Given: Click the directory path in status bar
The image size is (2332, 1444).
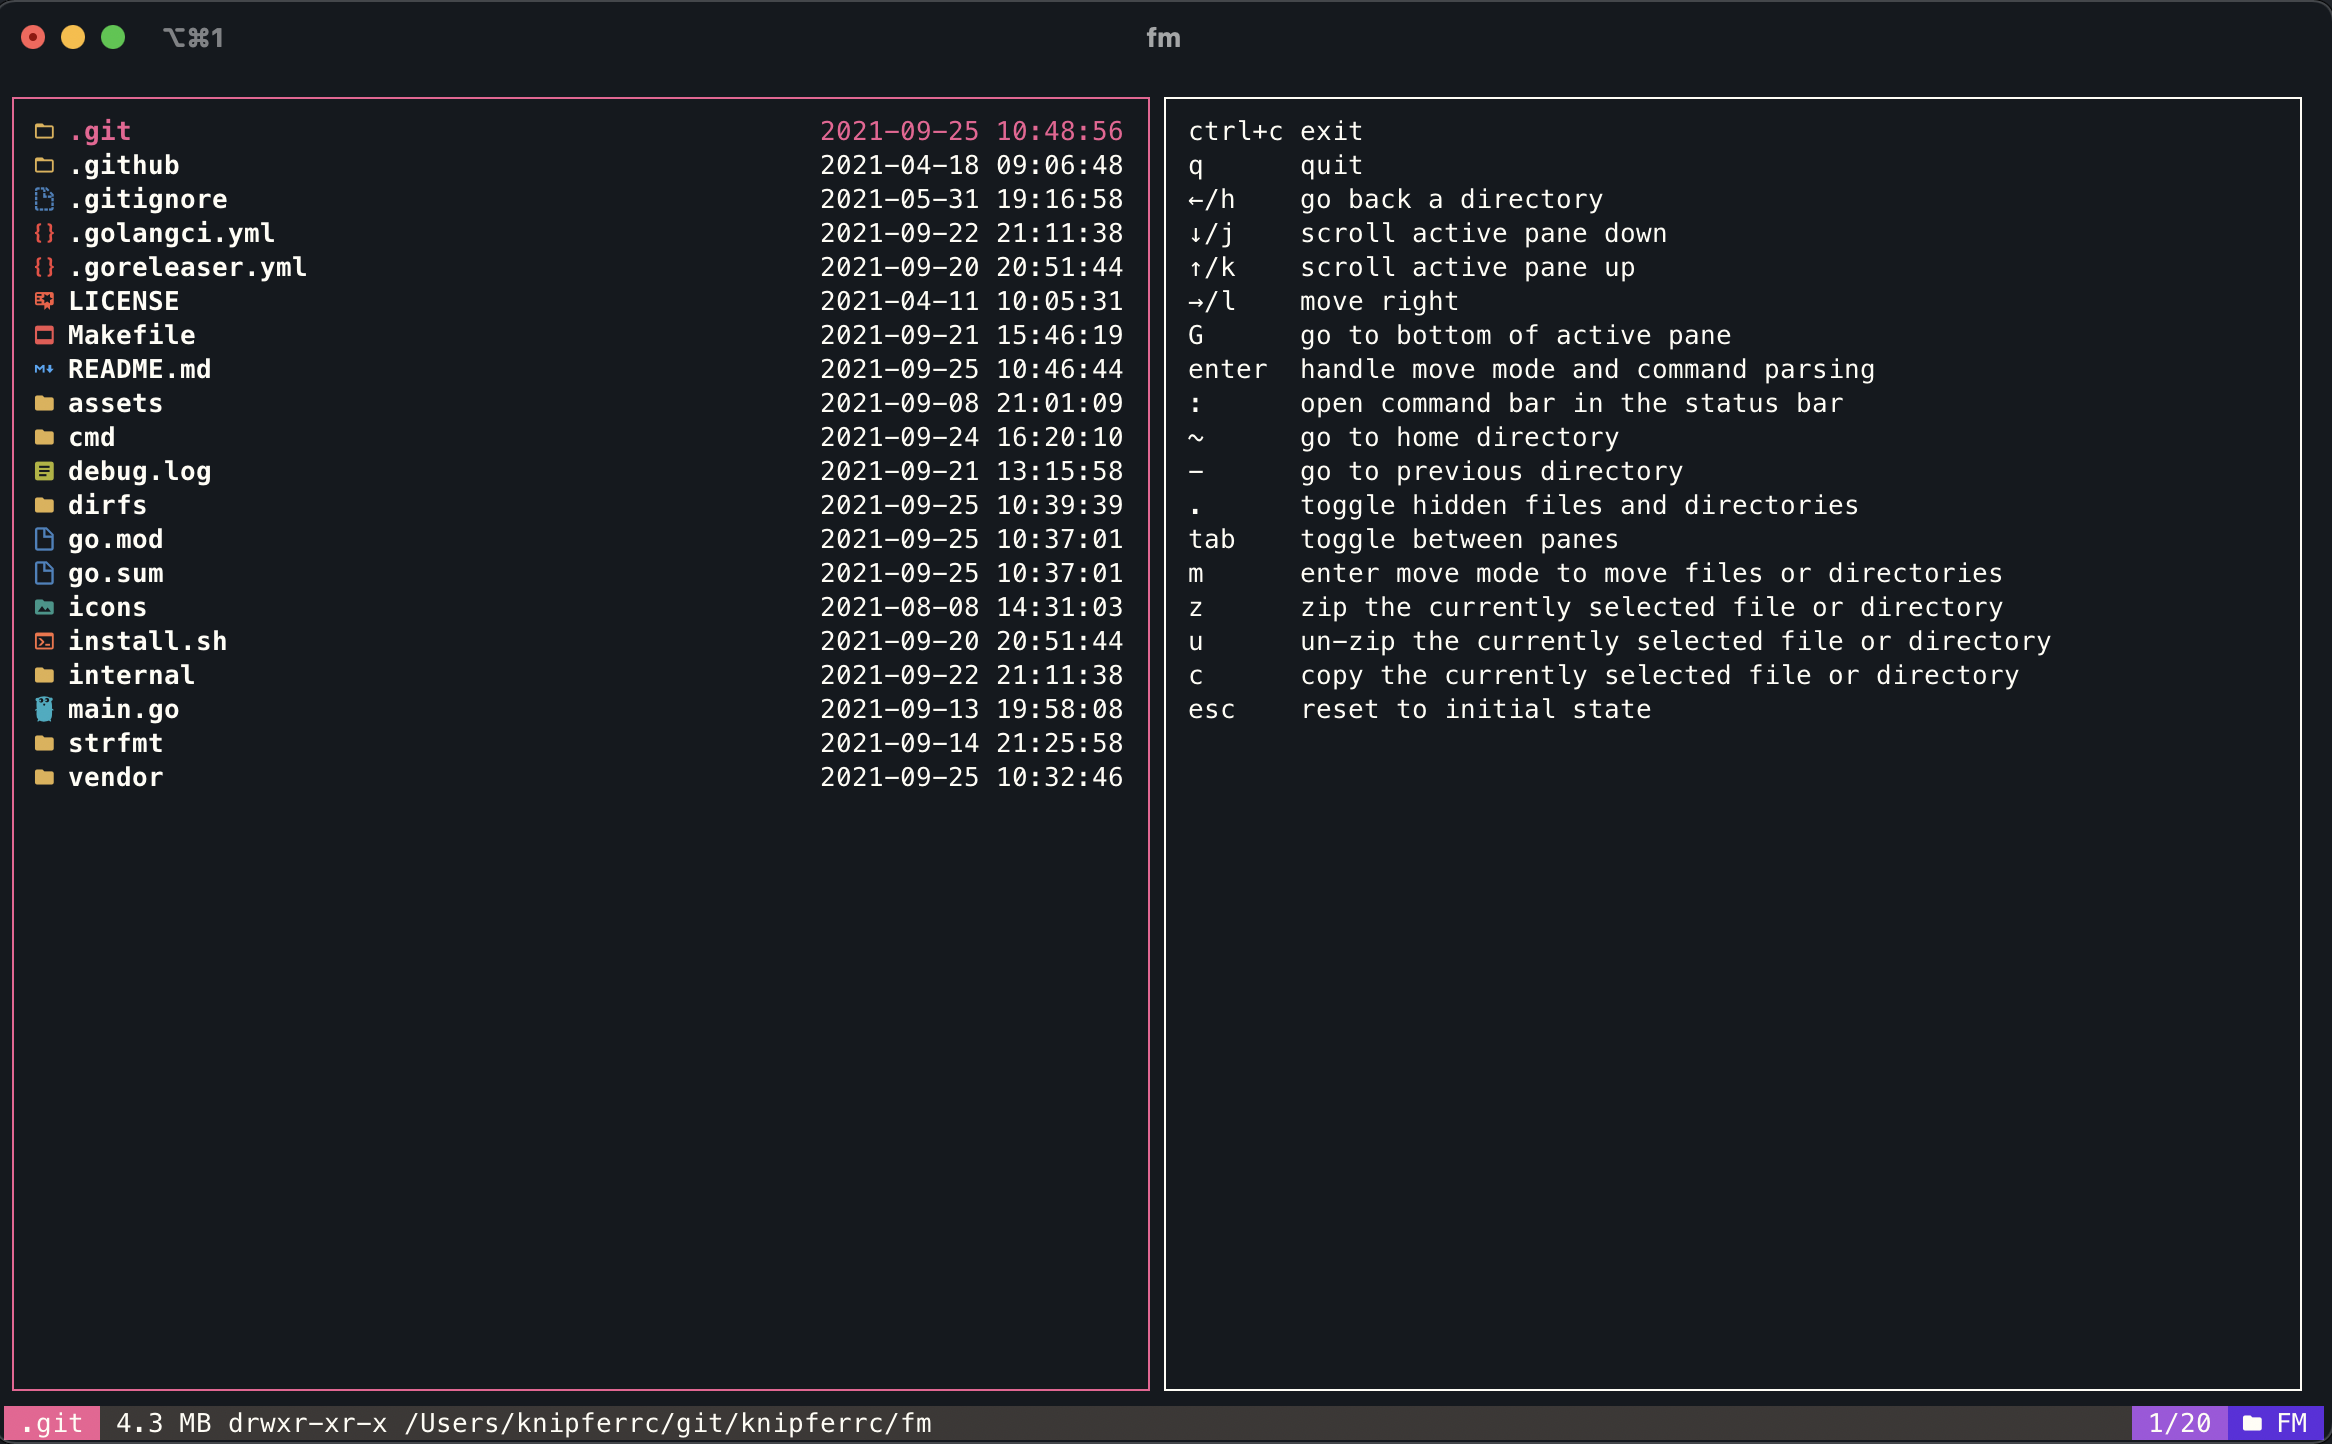Looking at the screenshot, I should 667,1423.
